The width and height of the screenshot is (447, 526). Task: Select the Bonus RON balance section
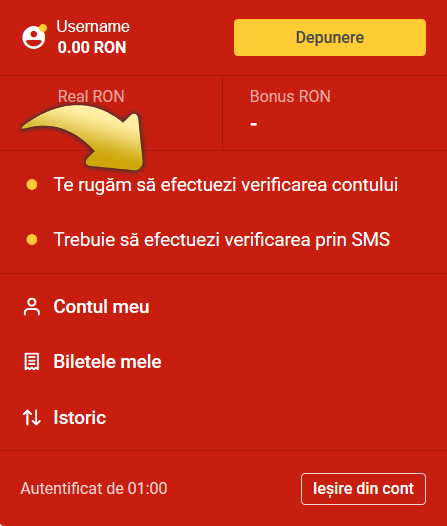pos(335,113)
